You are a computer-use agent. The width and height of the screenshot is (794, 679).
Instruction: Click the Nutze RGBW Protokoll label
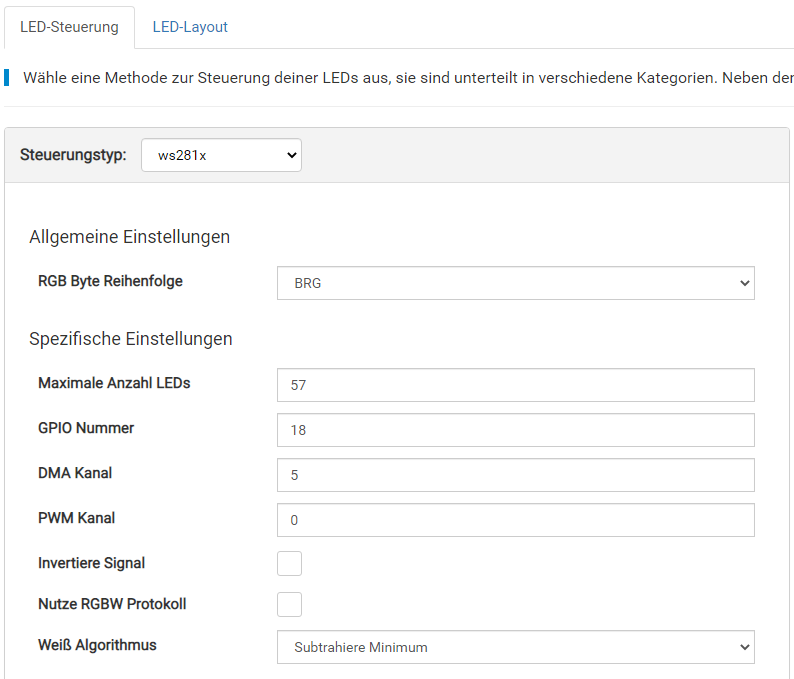point(112,604)
